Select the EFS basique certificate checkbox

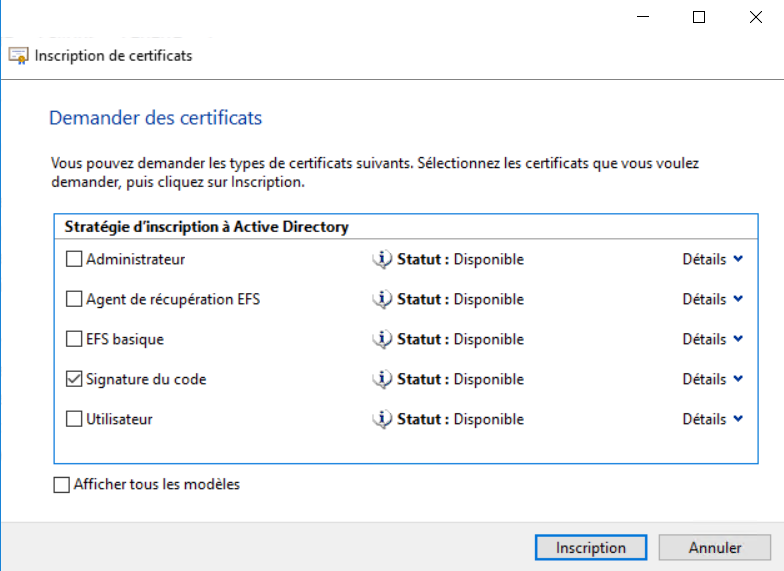pyautogui.click(x=74, y=340)
